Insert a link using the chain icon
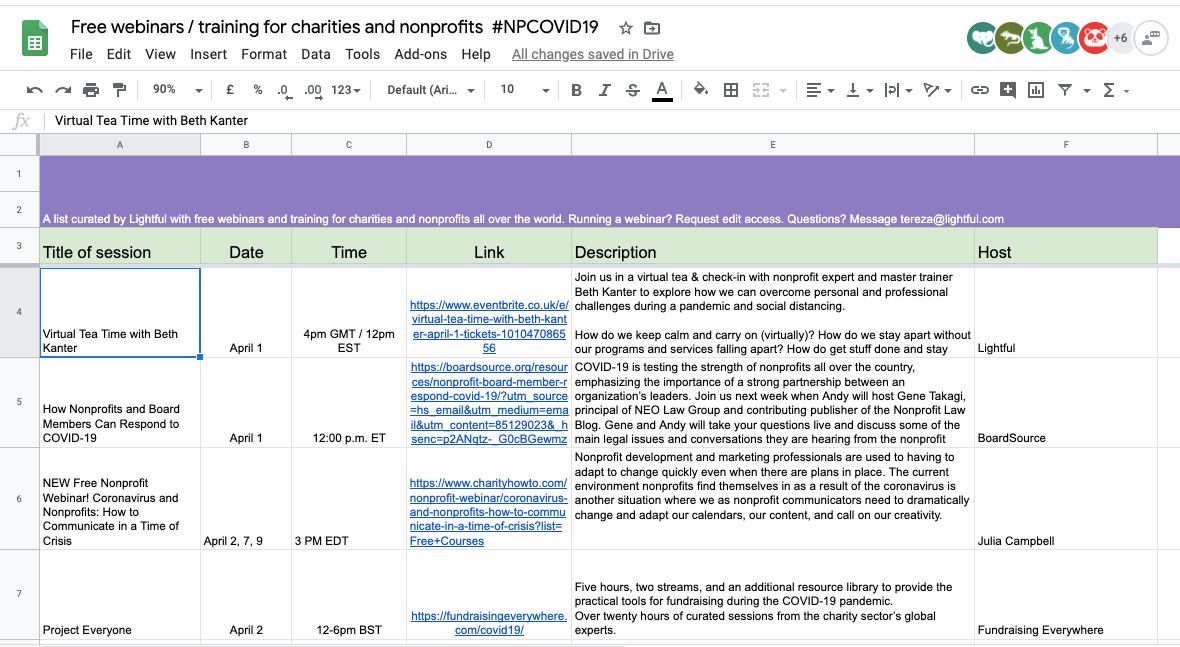The width and height of the screenshot is (1180, 647). (979, 90)
